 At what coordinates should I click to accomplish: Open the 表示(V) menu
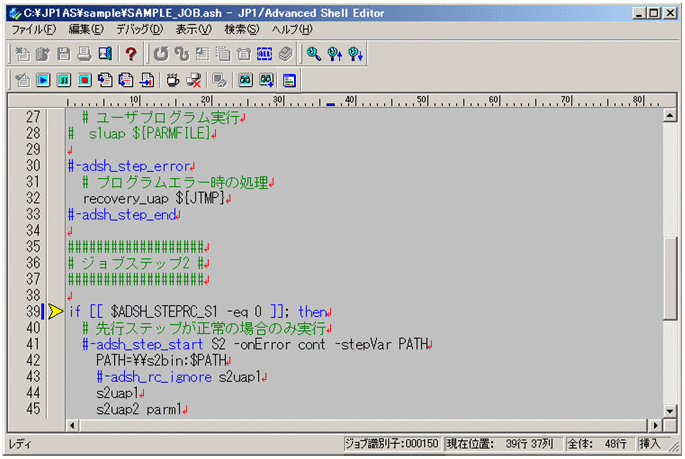(194, 30)
